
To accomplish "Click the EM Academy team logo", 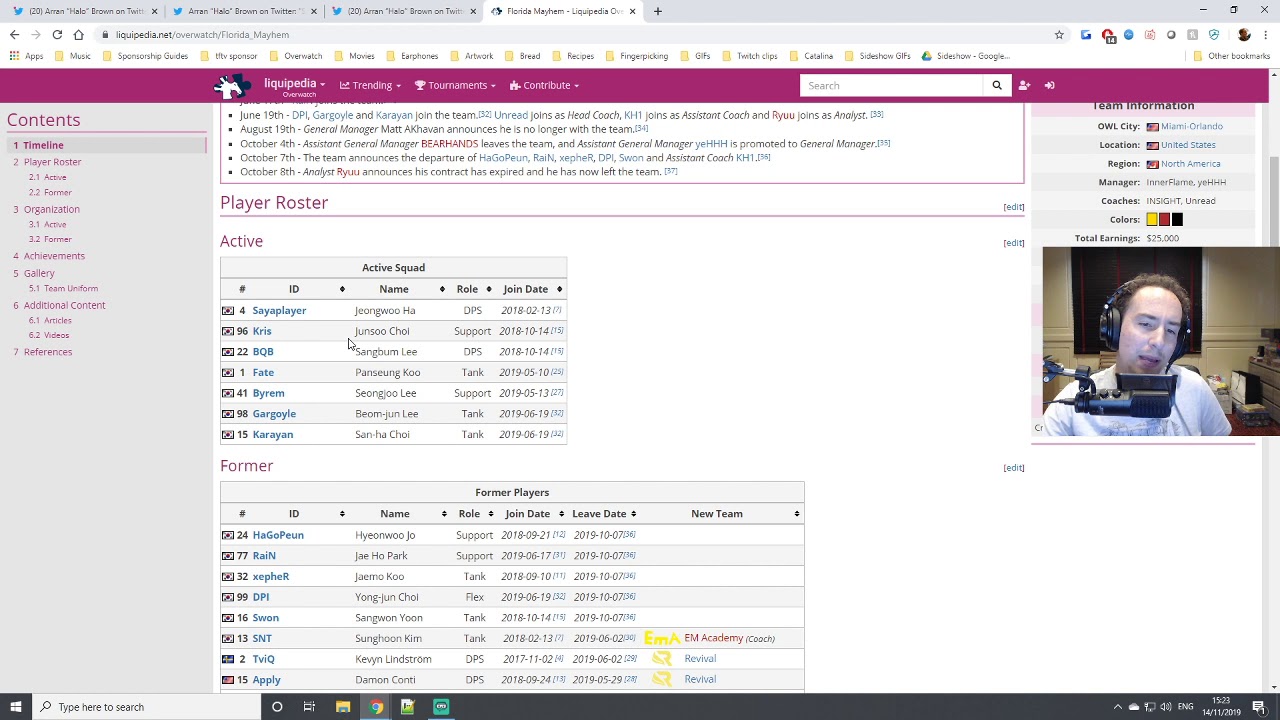I will point(662,638).
